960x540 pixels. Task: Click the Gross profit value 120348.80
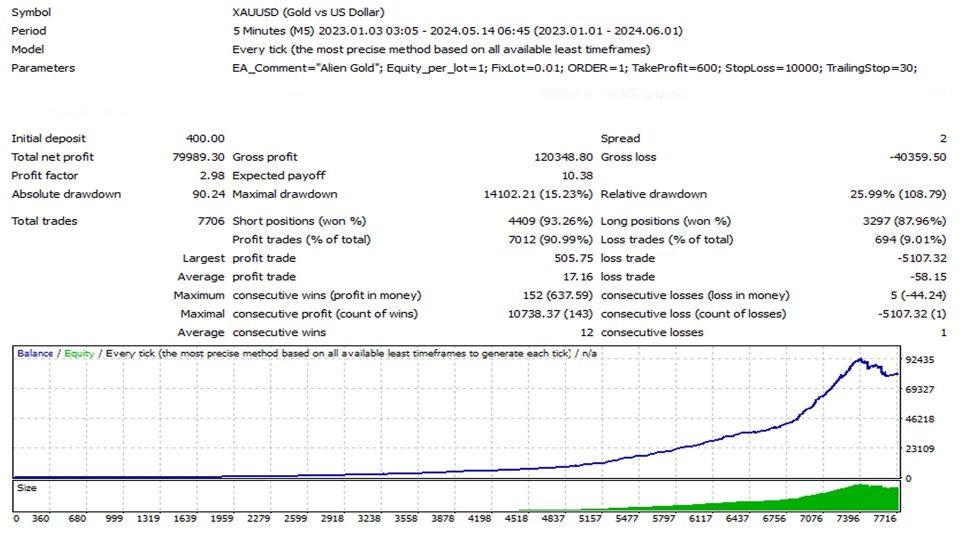pyautogui.click(x=563, y=157)
